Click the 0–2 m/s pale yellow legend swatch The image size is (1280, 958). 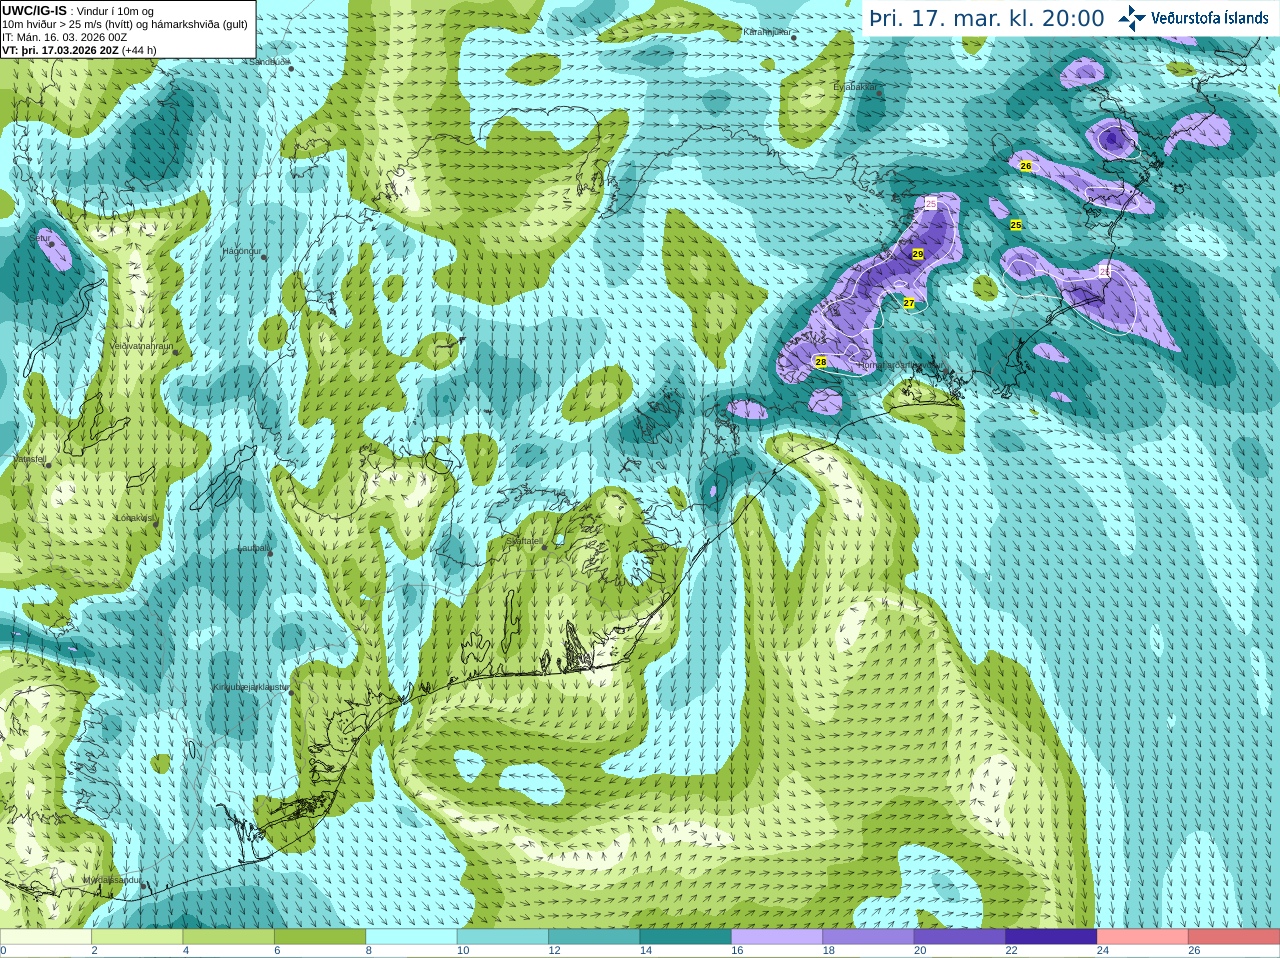46,937
